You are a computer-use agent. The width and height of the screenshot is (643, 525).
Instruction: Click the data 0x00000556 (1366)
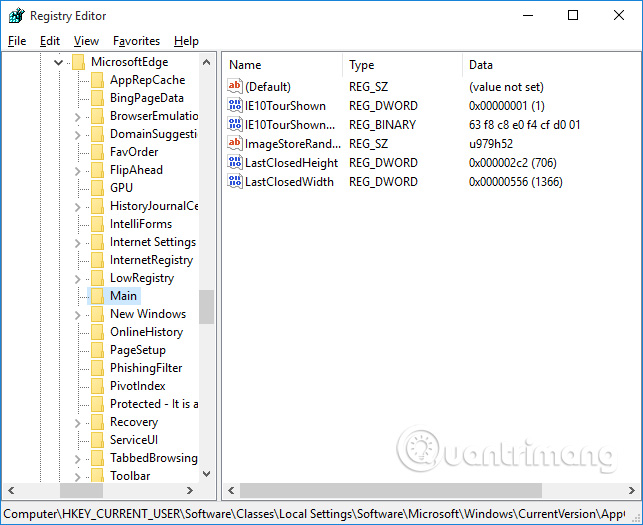(x=515, y=182)
